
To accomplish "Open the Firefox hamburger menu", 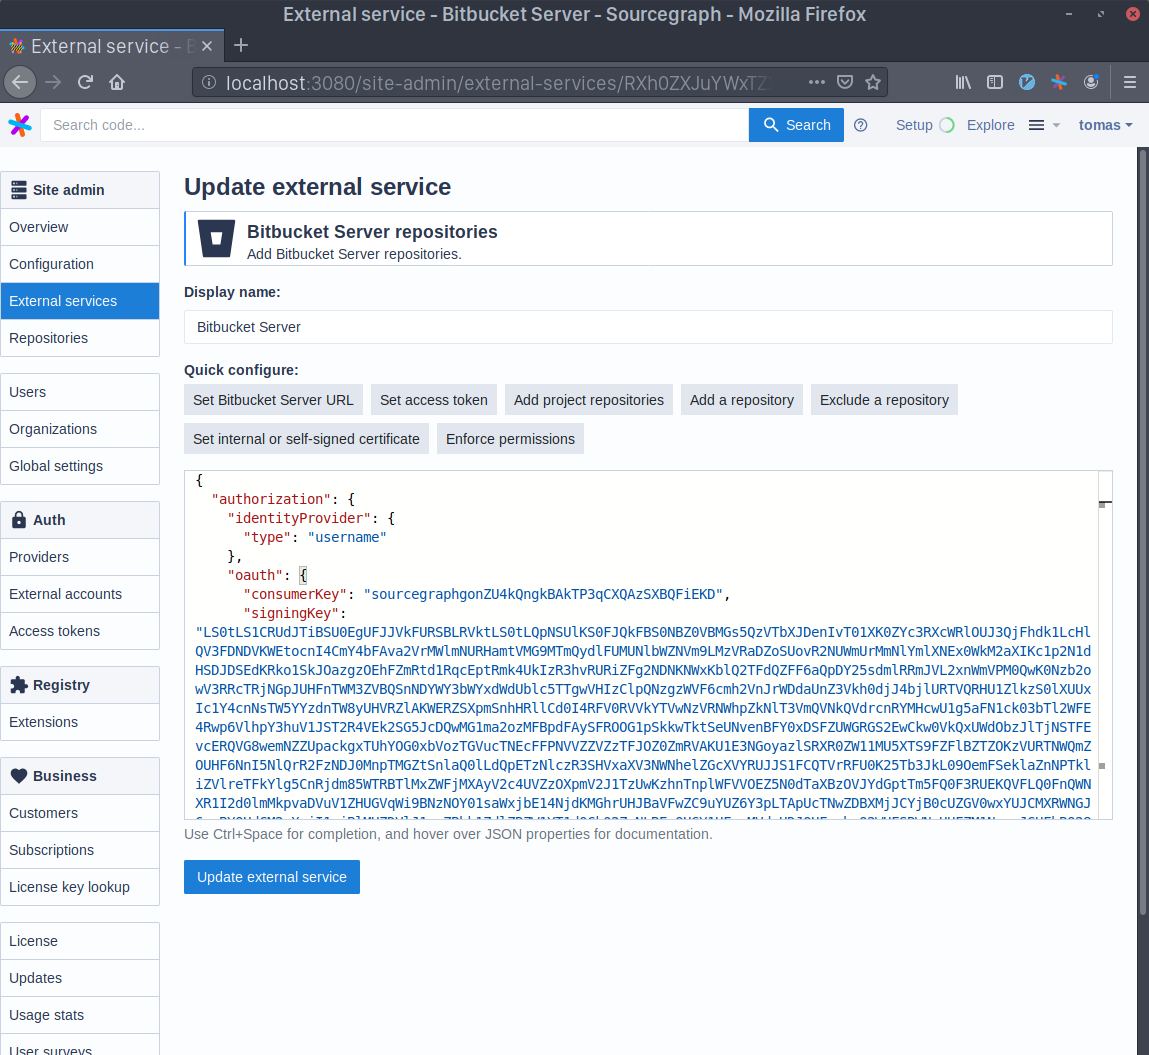I will pyautogui.click(x=1130, y=82).
